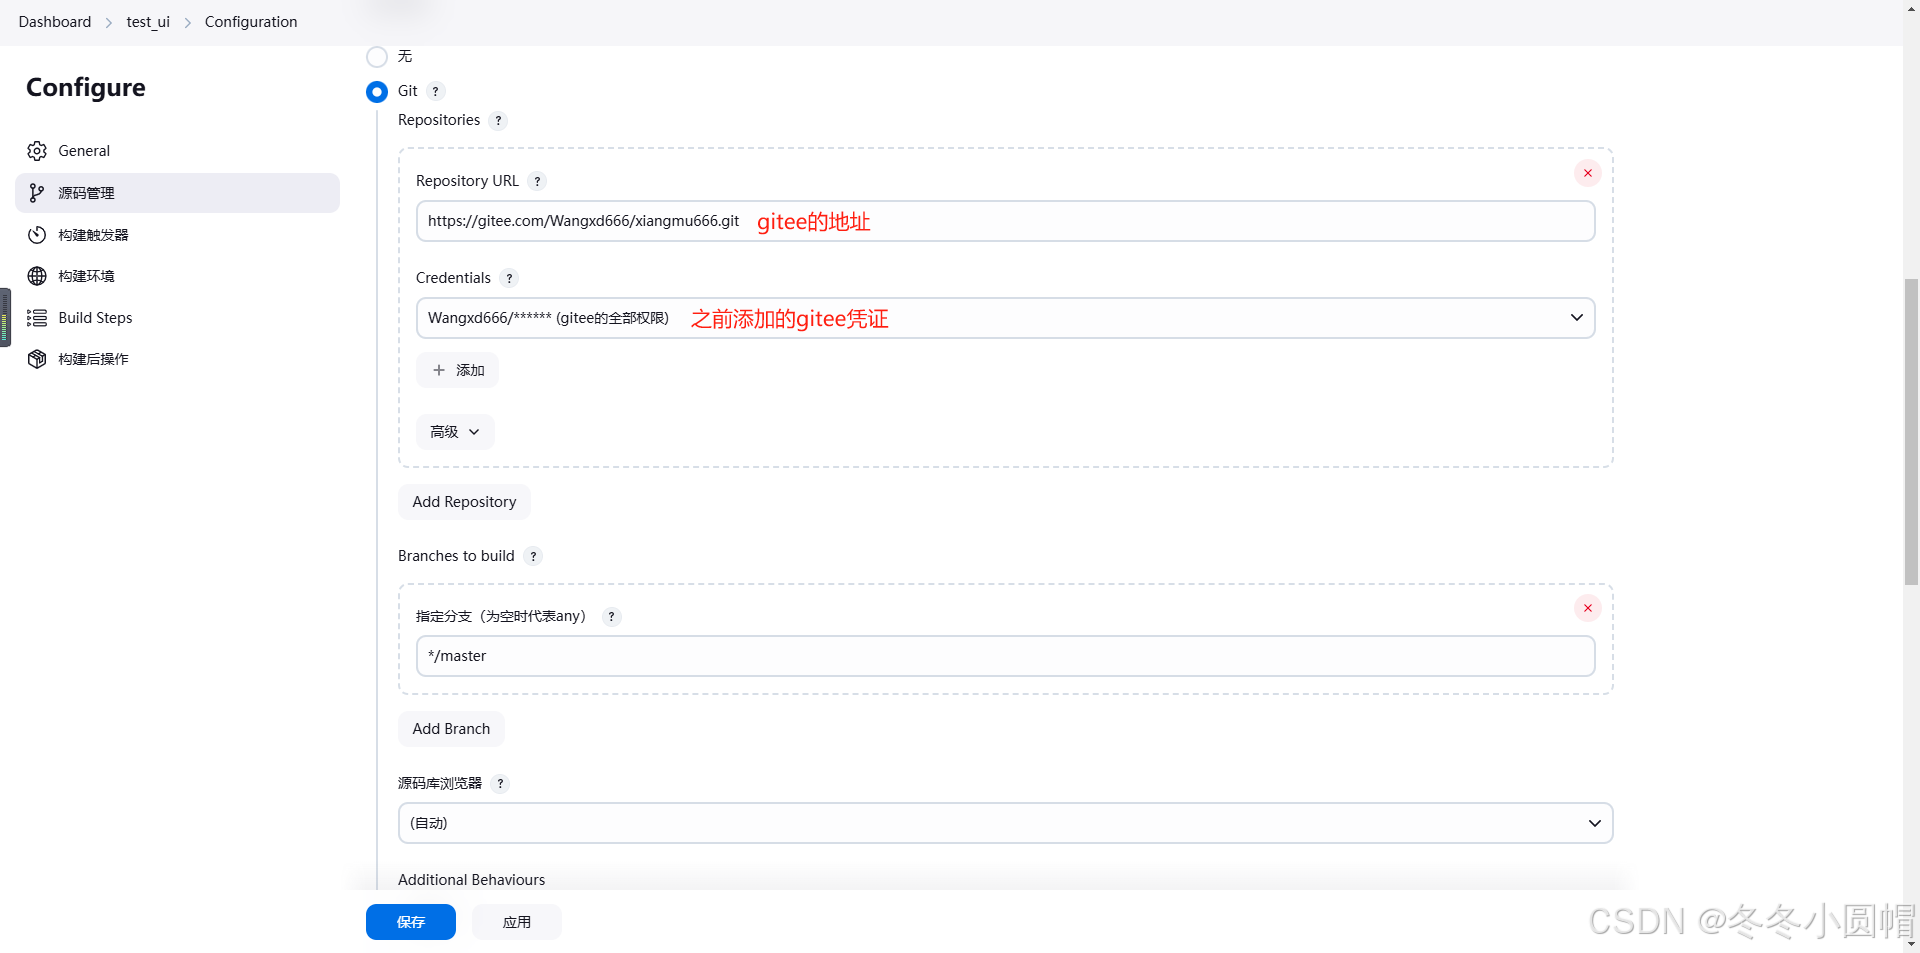
Task: Go to General section
Action: [x=177, y=151]
